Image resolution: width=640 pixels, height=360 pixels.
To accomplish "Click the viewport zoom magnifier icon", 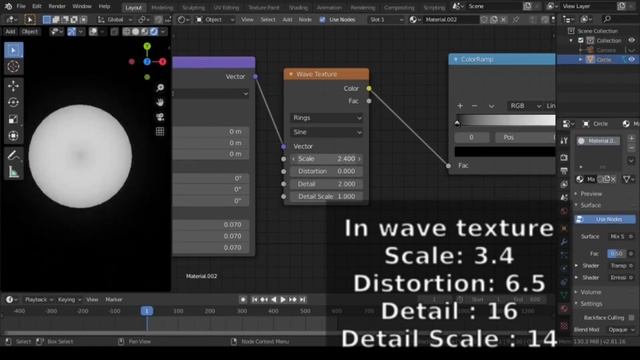I will pyautogui.click(x=160, y=87).
